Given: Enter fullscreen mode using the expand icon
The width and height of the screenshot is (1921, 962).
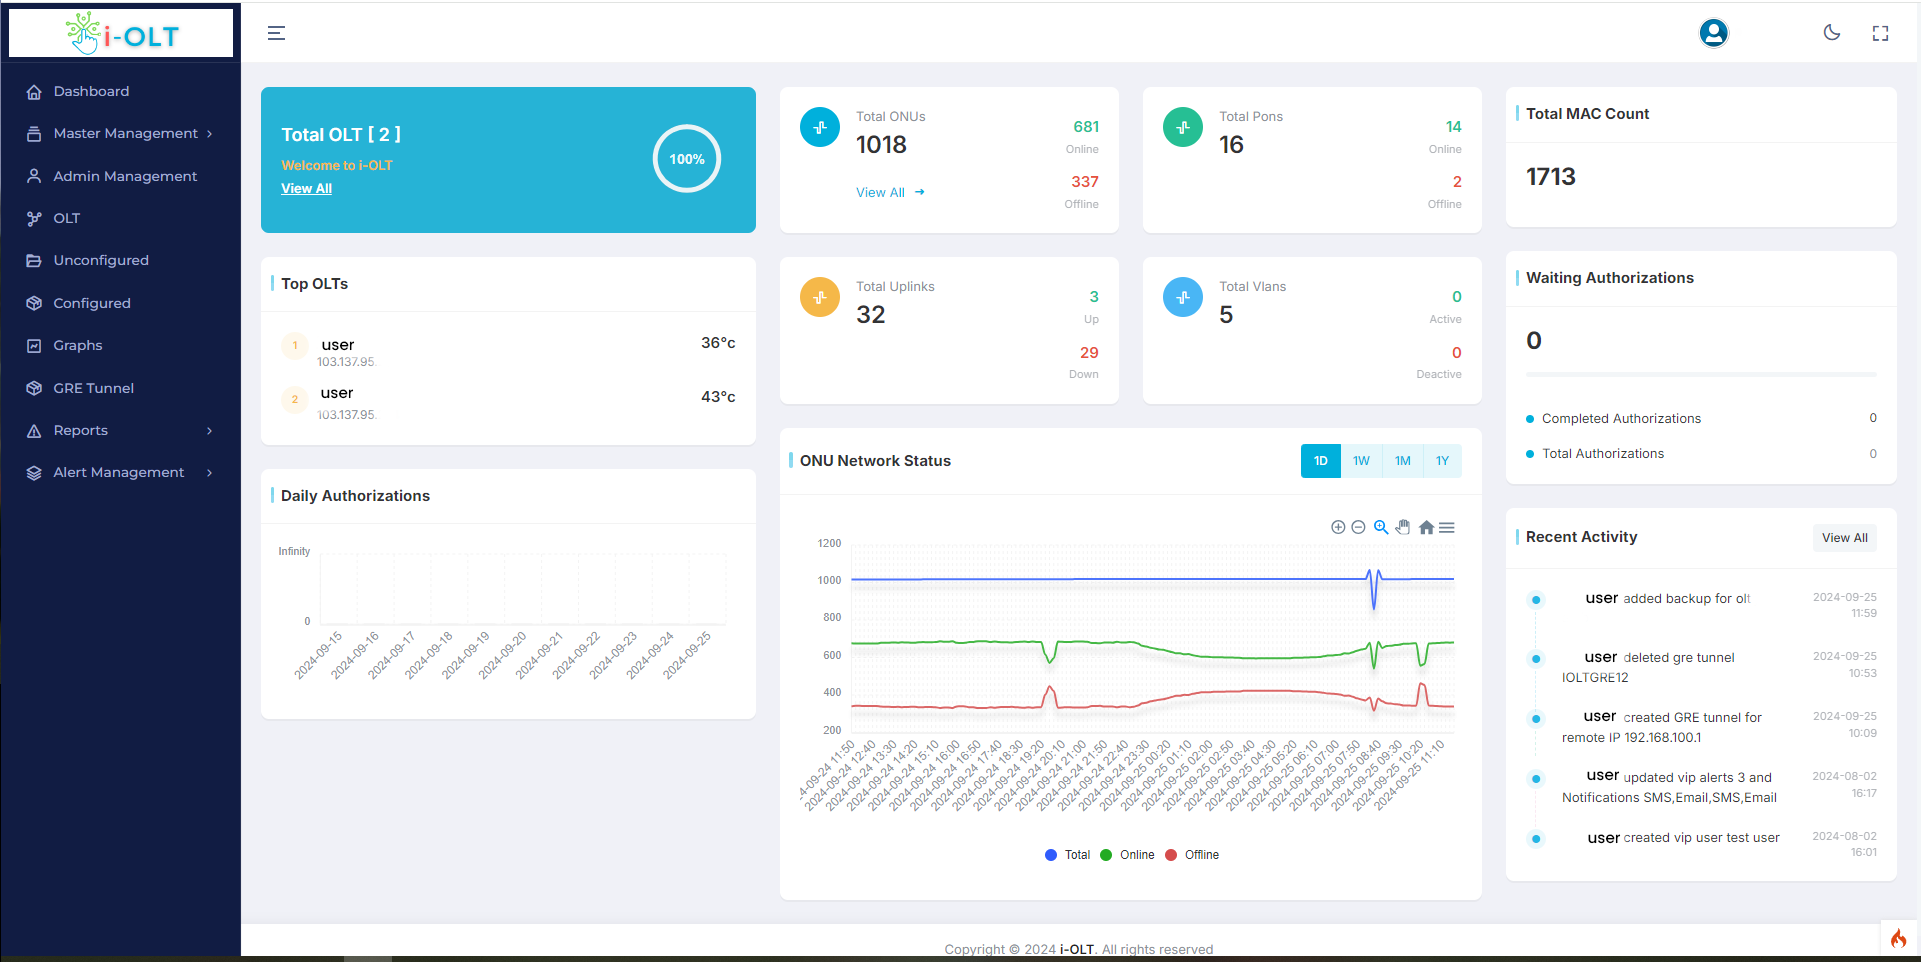Looking at the screenshot, I should (1880, 34).
